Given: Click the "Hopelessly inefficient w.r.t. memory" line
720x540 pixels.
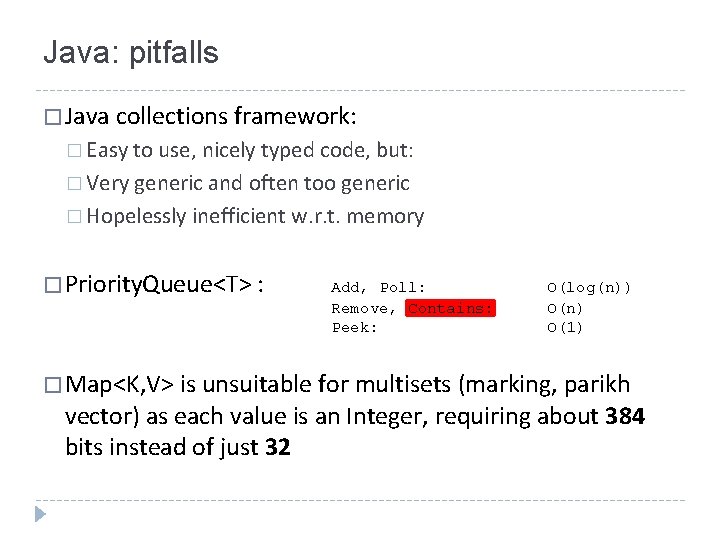Looking at the screenshot, I should point(255,217).
